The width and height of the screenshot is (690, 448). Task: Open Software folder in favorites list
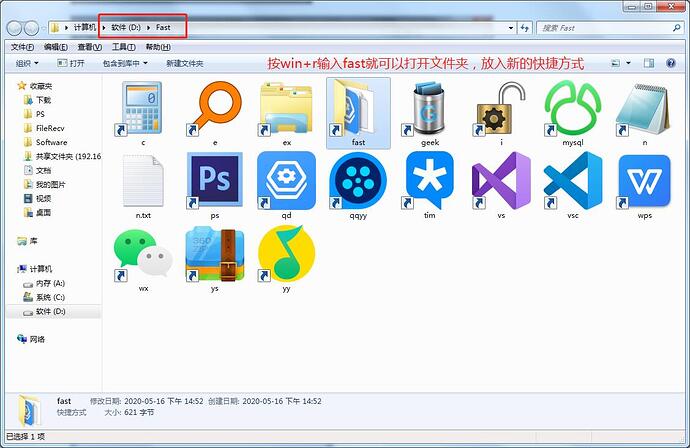point(45,142)
